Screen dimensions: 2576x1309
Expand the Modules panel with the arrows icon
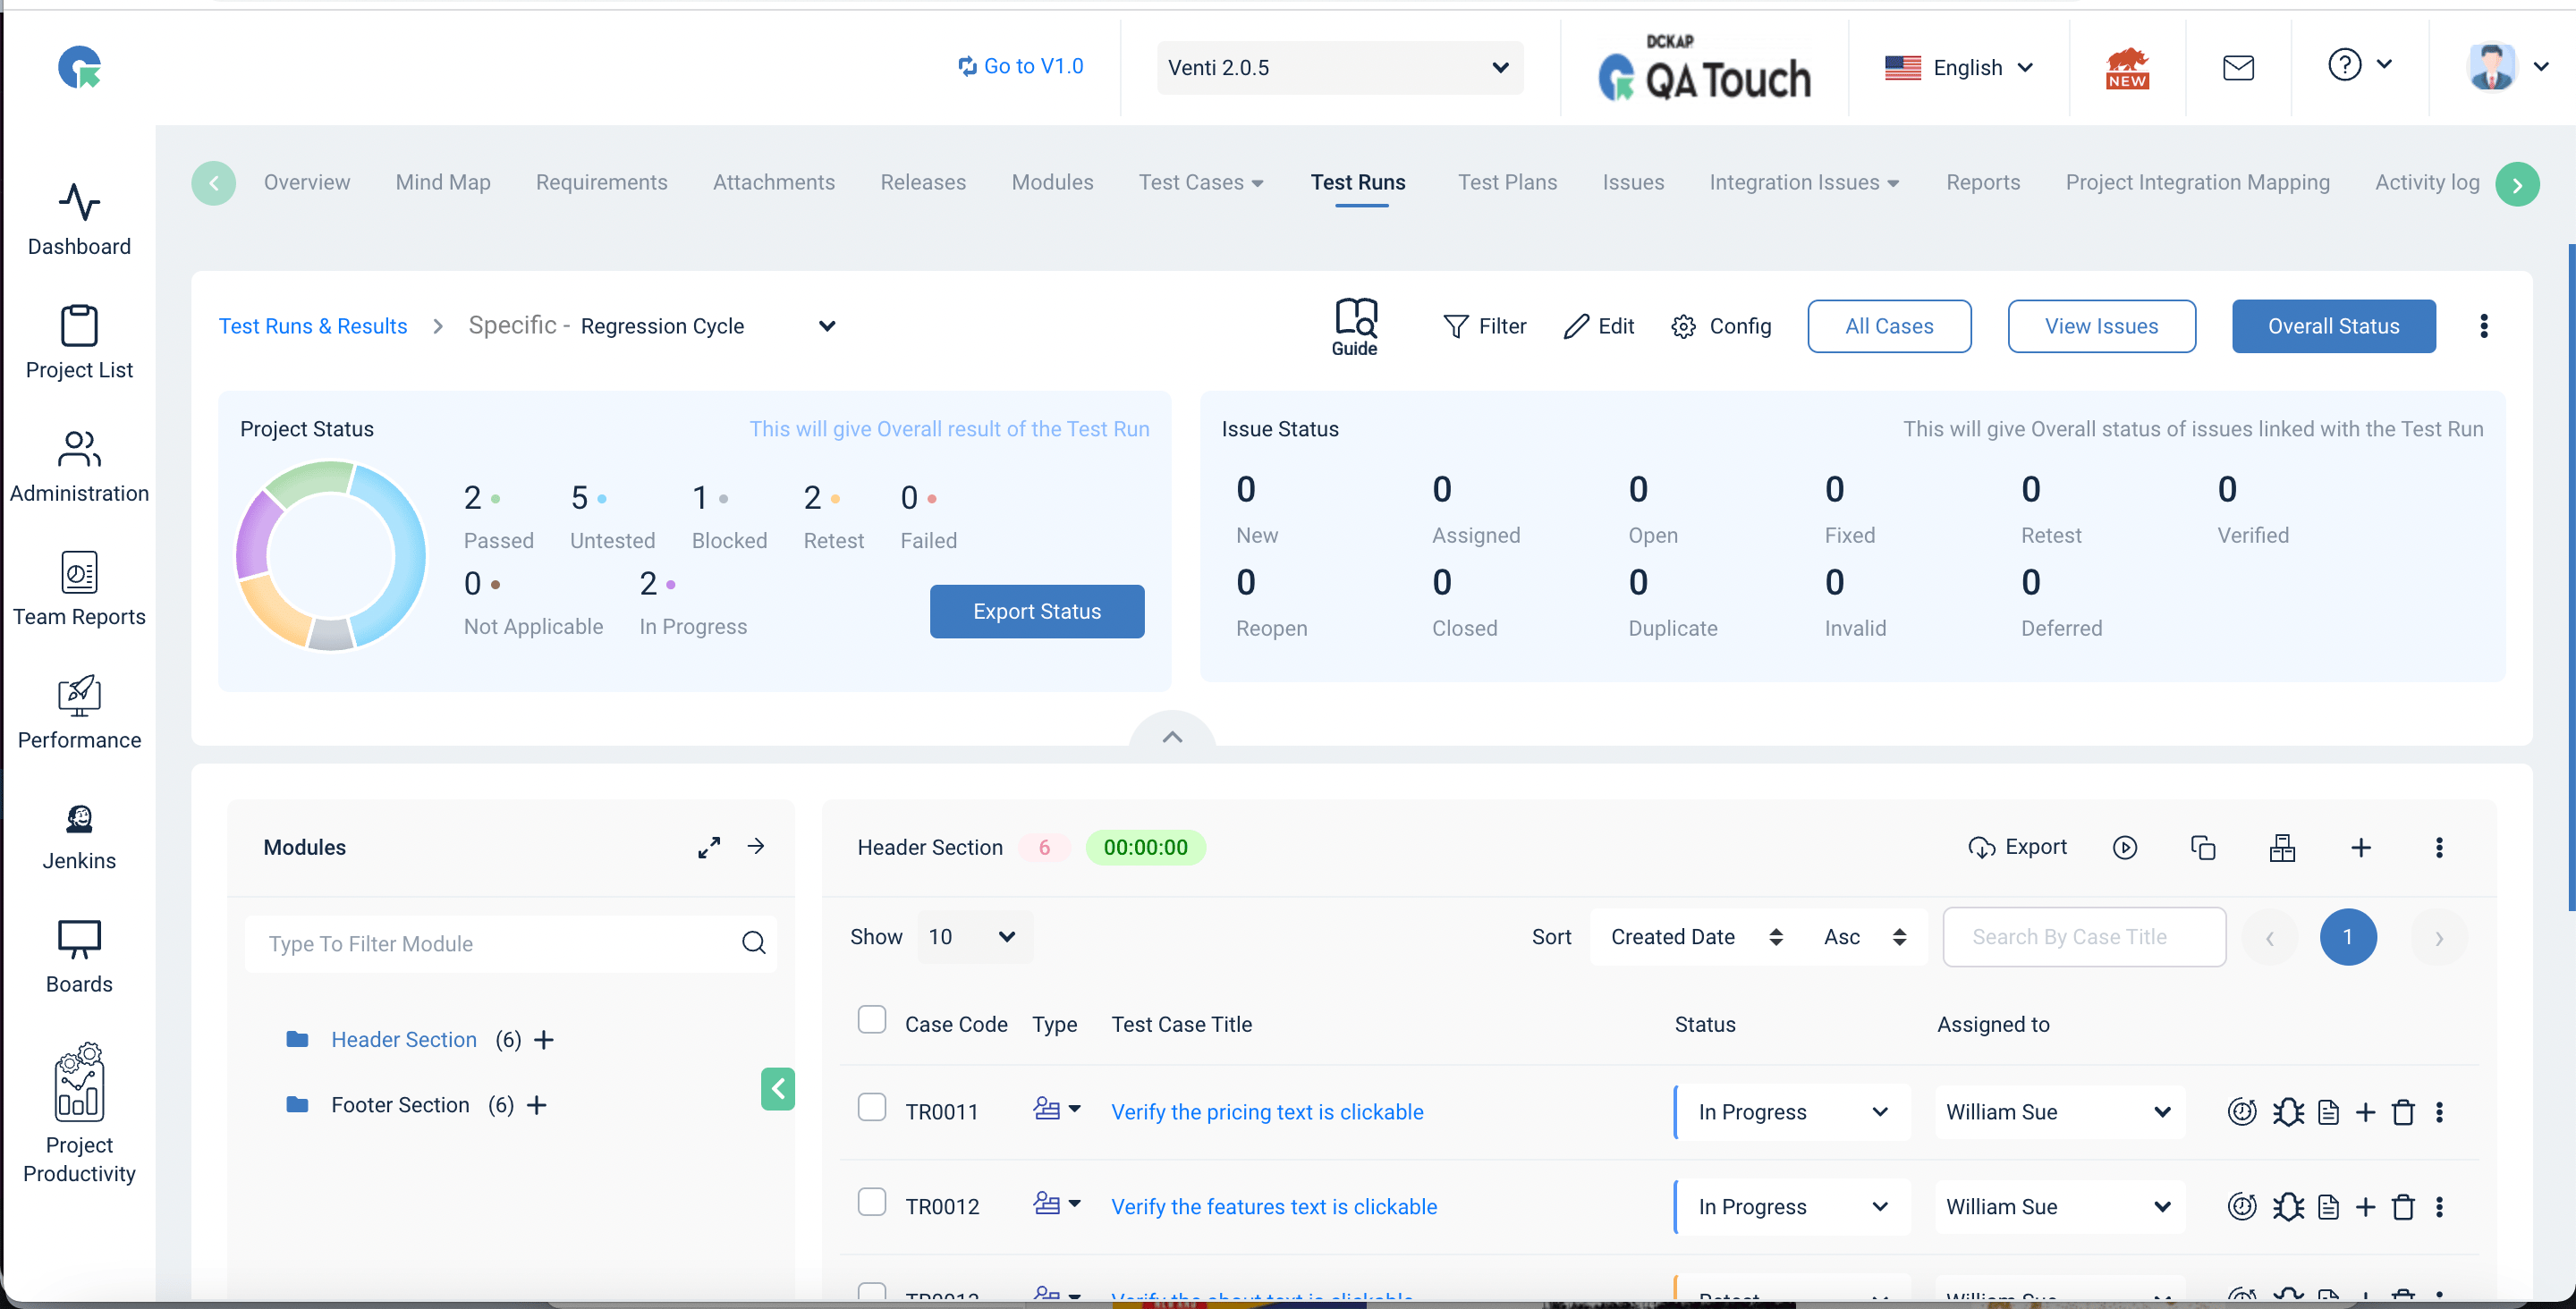pyautogui.click(x=709, y=848)
